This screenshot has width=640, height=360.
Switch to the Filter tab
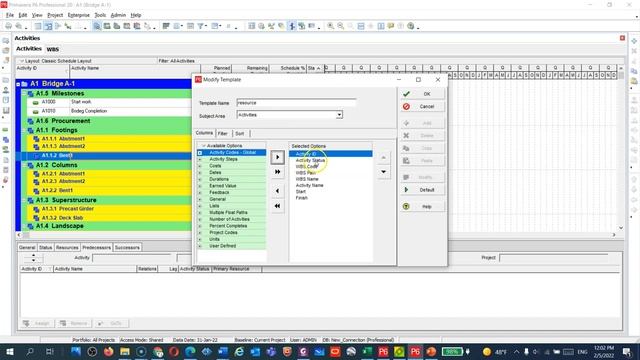222,133
